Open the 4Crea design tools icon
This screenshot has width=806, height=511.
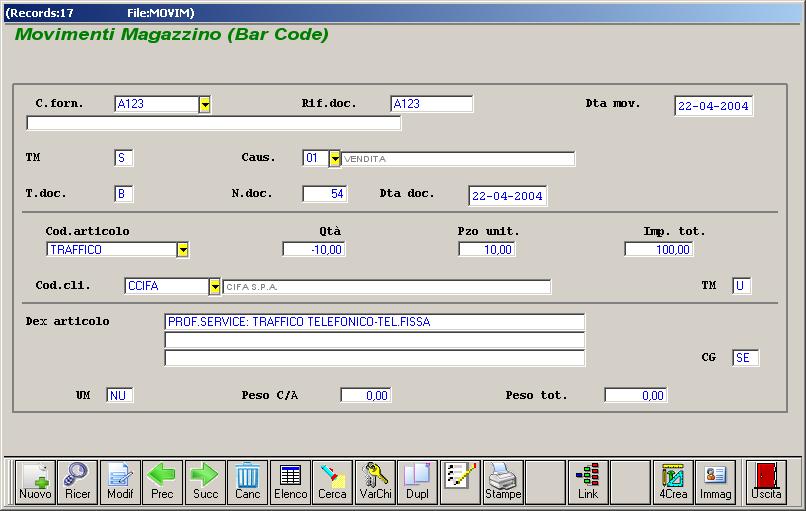tap(673, 482)
